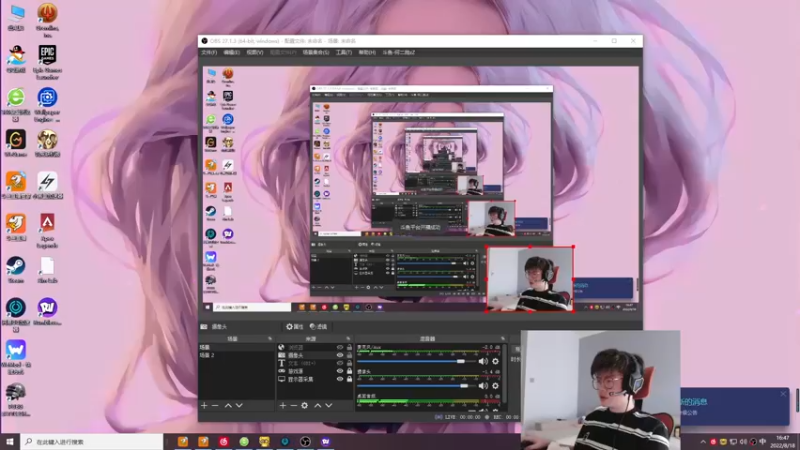Select the 显示器采集 monitor source icon

pos(281,380)
